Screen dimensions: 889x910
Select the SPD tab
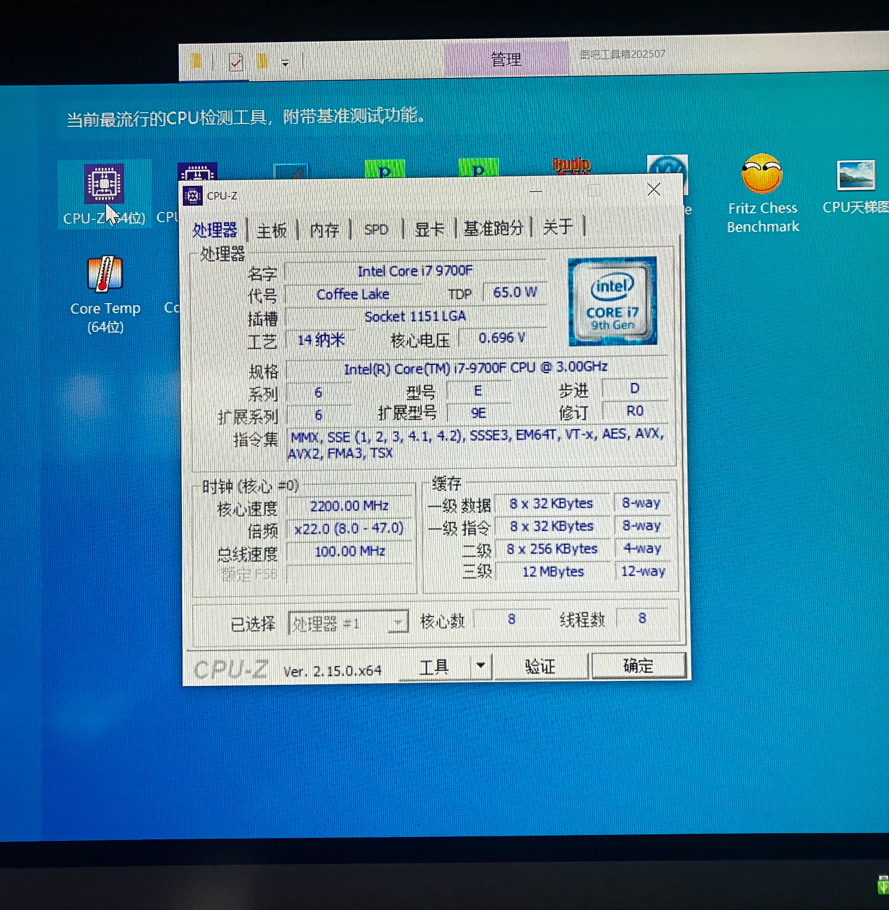pyautogui.click(x=376, y=230)
